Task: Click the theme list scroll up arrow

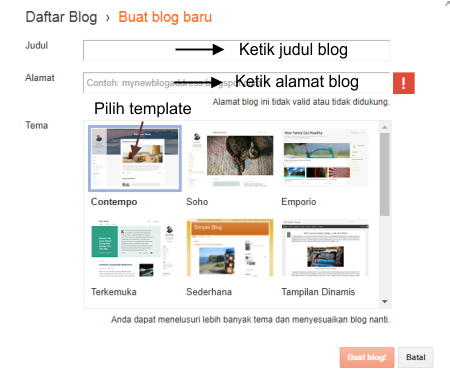Action: (x=385, y=127)
